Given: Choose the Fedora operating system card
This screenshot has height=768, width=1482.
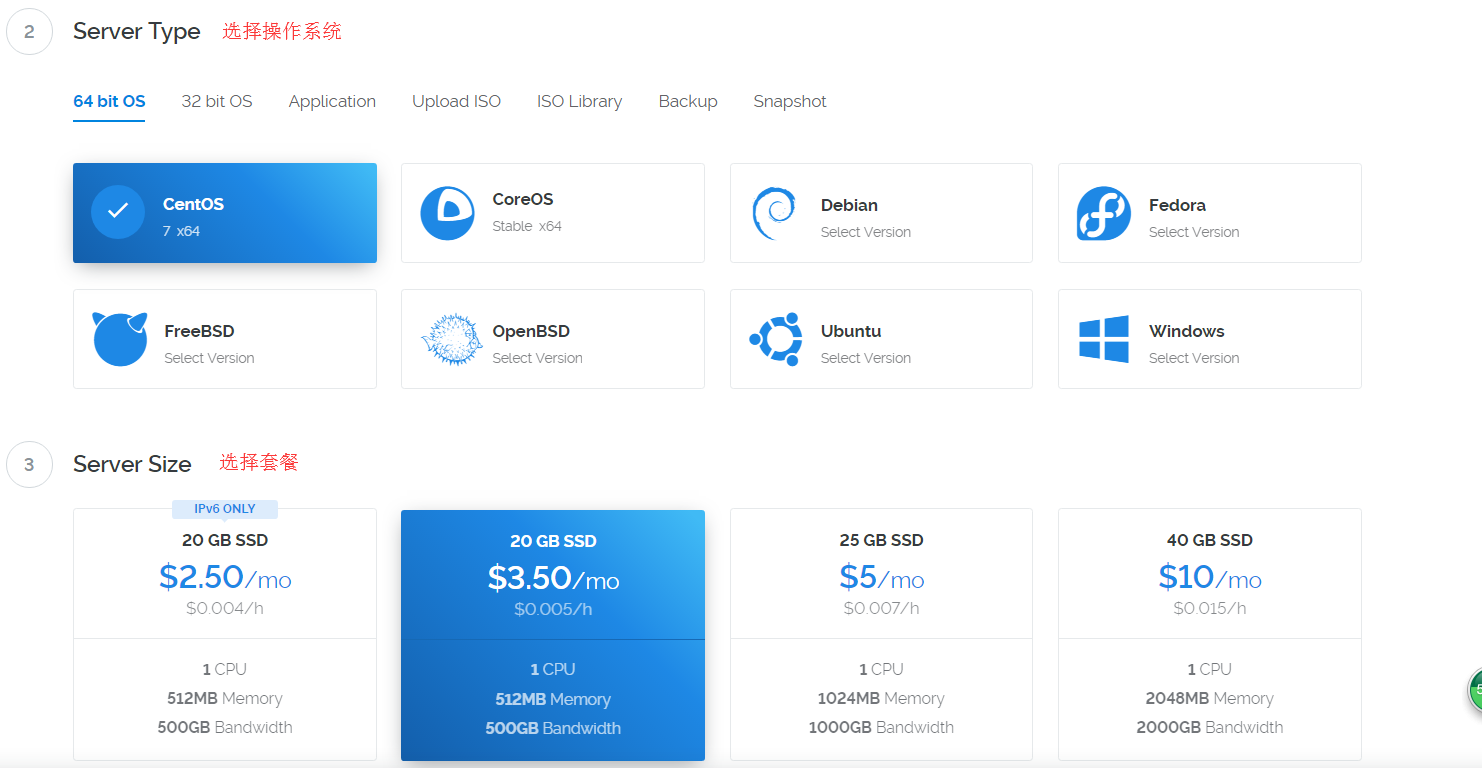Looking at the screenshot, I should (x=1210, y=213).
